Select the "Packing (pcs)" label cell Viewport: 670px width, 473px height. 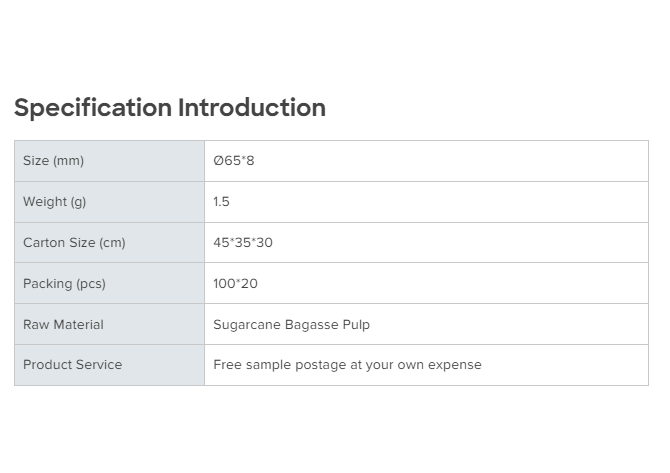[x=64, y=284]
